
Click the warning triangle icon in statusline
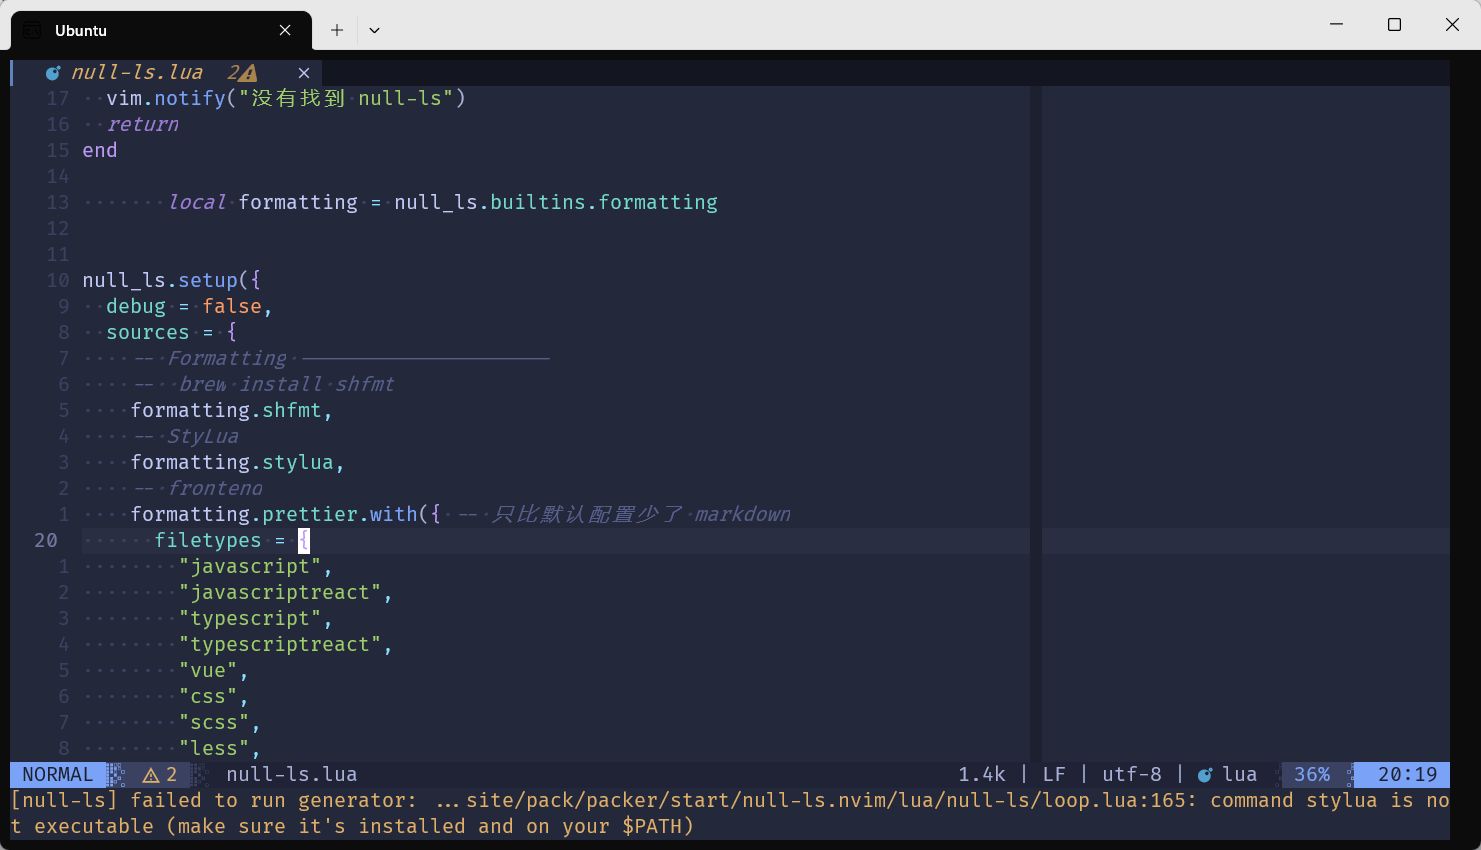pyautogui.click(x=151, y=775)
